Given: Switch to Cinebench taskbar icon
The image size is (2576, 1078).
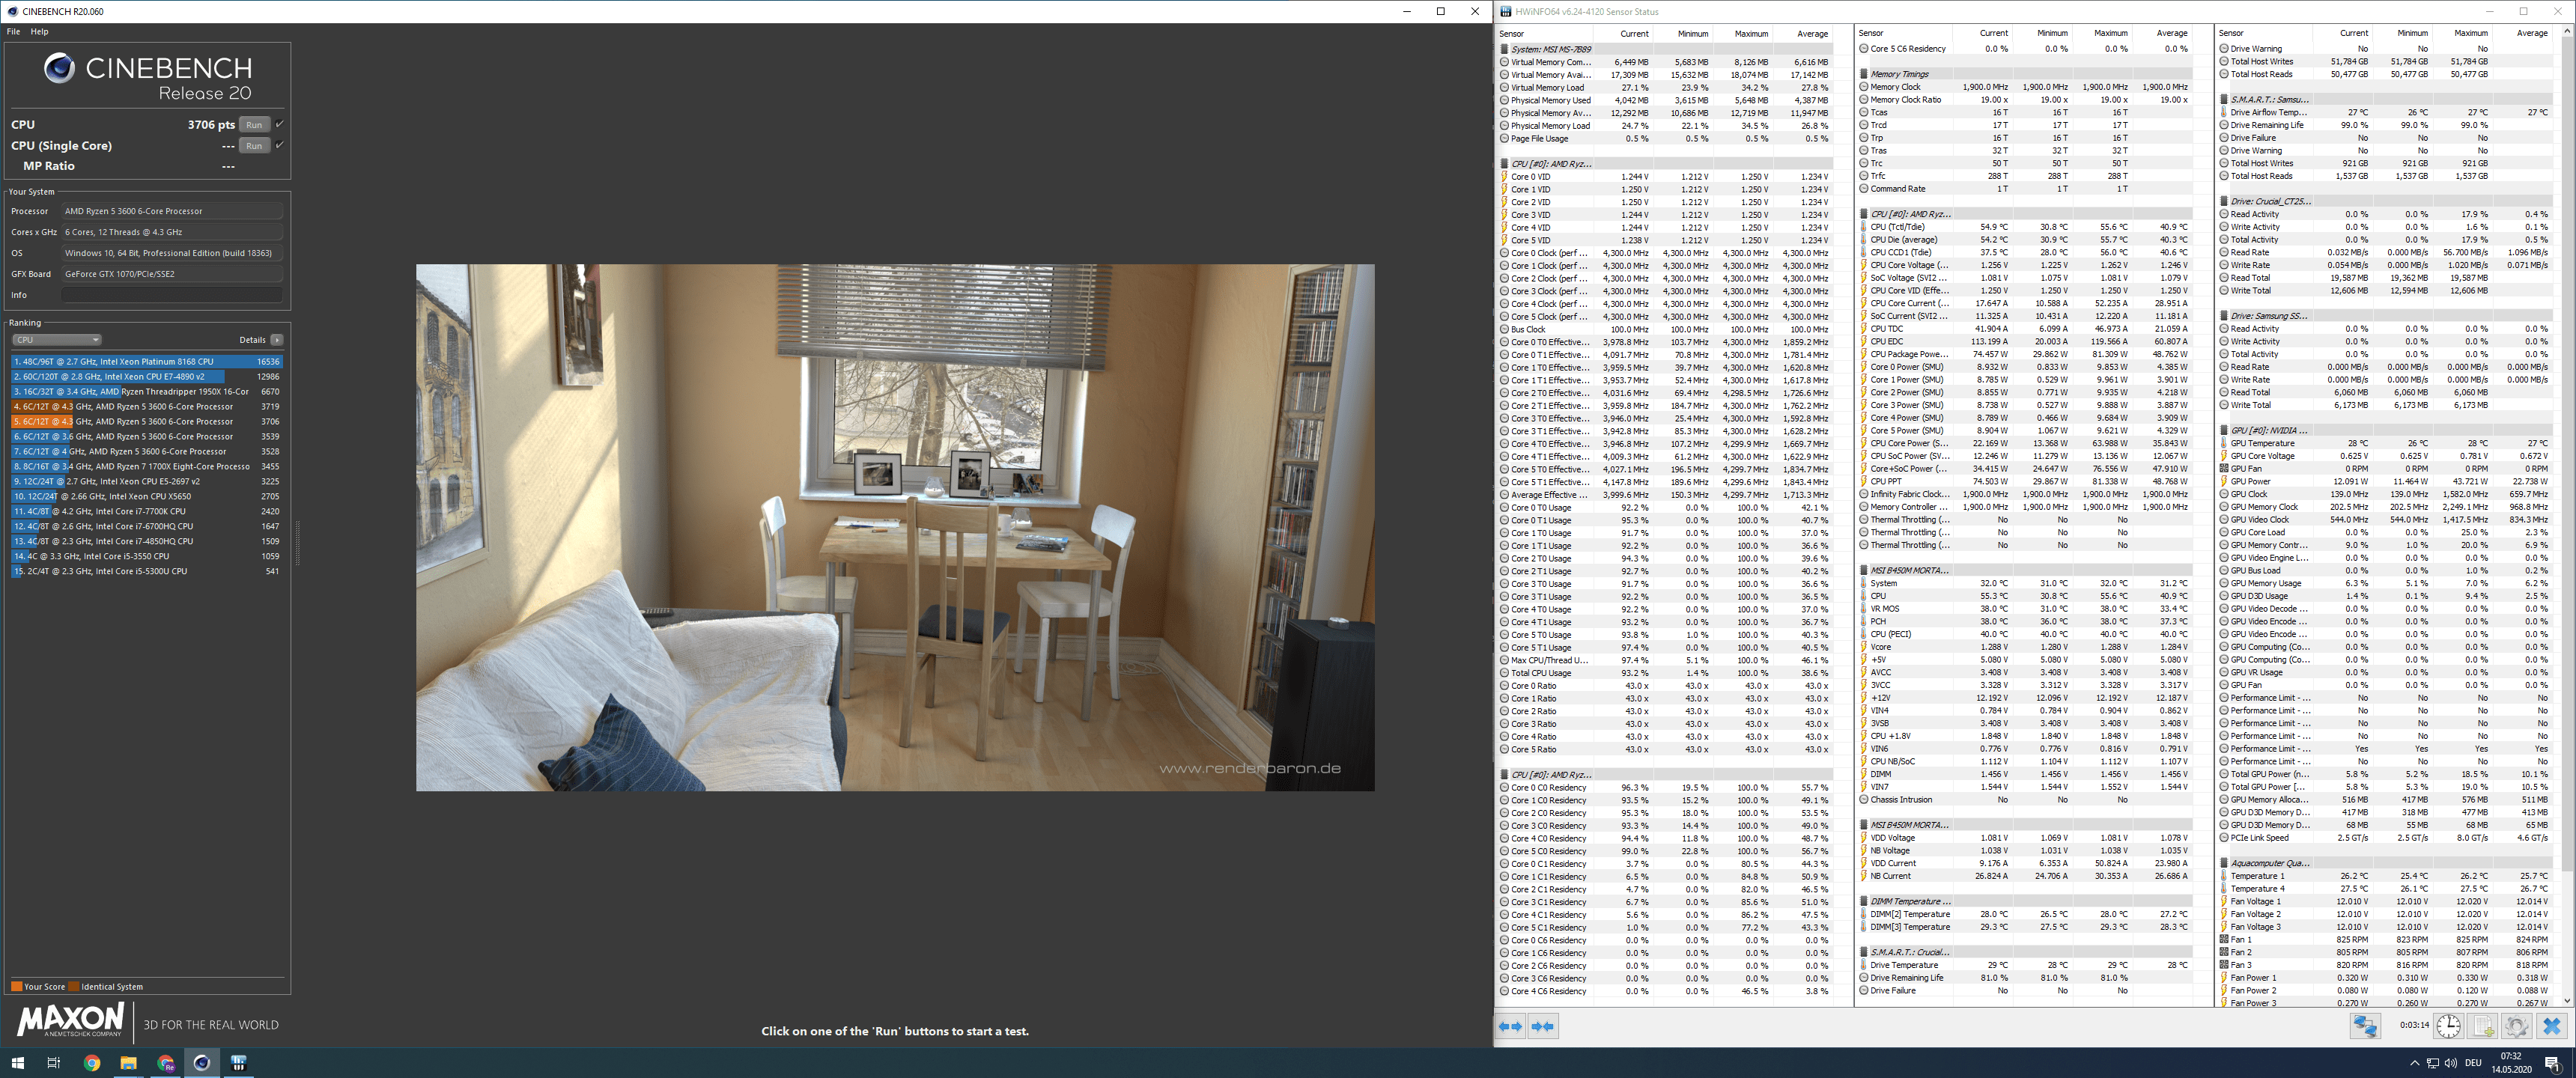Looking at the screenshot, I should pos(202,1063).
